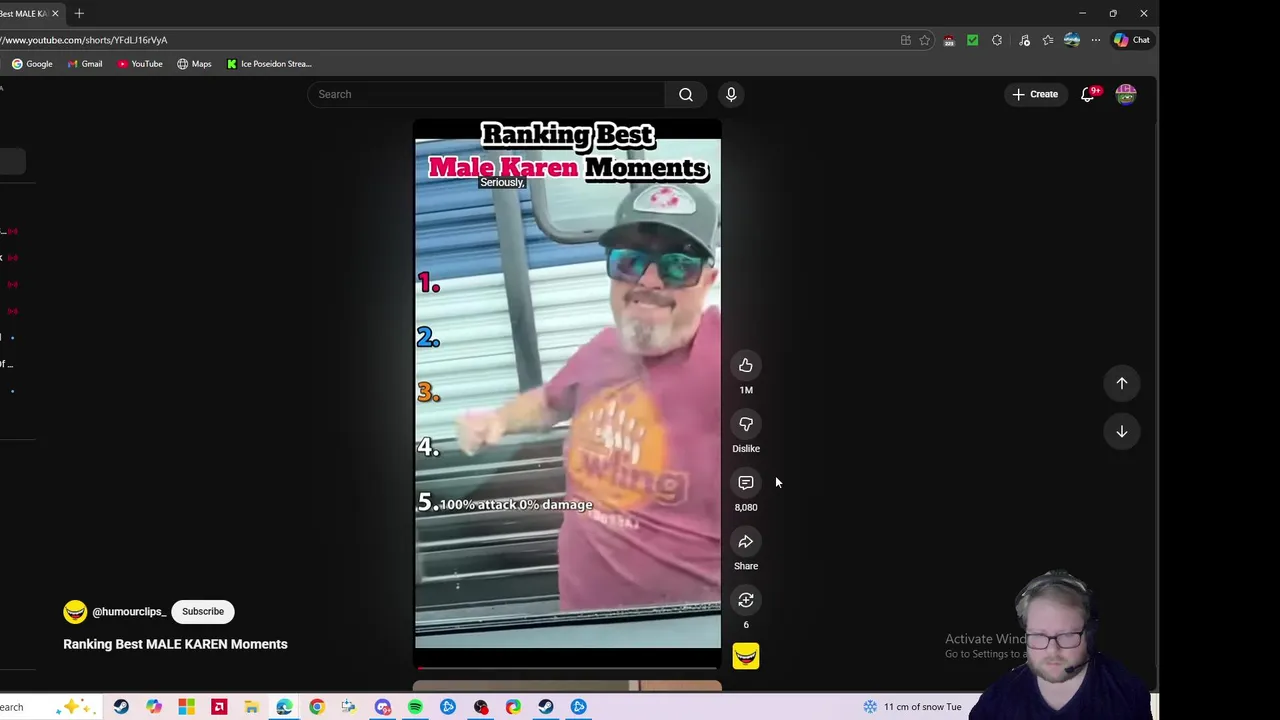Open the Microsoft Store taskbar icon
1280x720 pixels.
[x=186, y=707]
